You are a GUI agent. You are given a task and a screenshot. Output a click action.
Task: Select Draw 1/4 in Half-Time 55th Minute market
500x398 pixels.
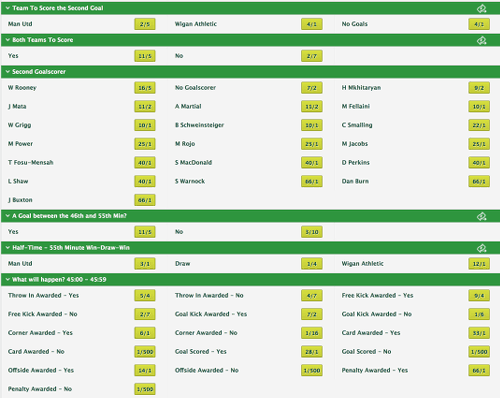point(312,264)
